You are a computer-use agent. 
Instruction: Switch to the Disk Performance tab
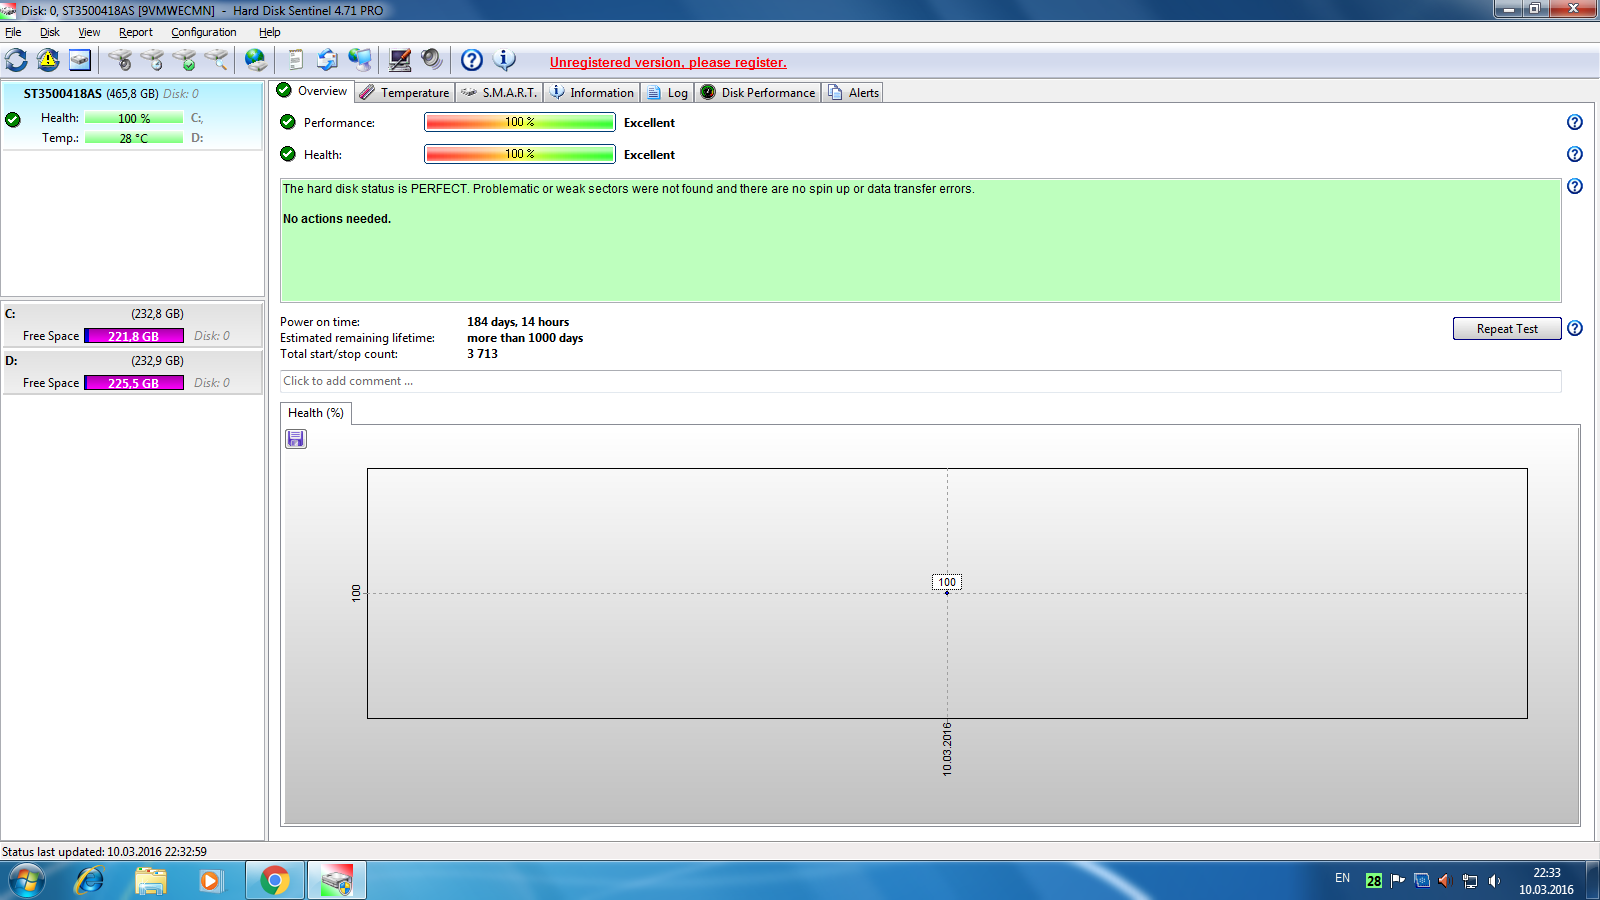pos(758,92)
